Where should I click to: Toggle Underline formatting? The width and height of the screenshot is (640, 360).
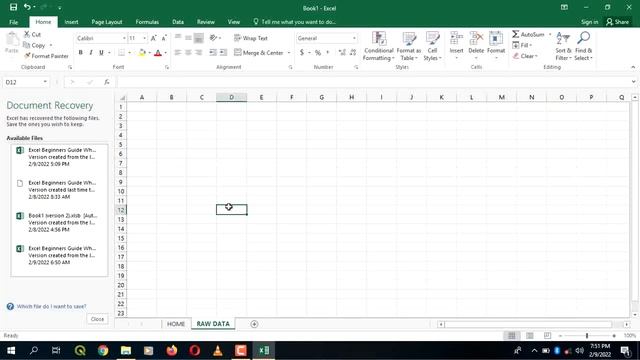pyautogui.click(x=101, y=53)
